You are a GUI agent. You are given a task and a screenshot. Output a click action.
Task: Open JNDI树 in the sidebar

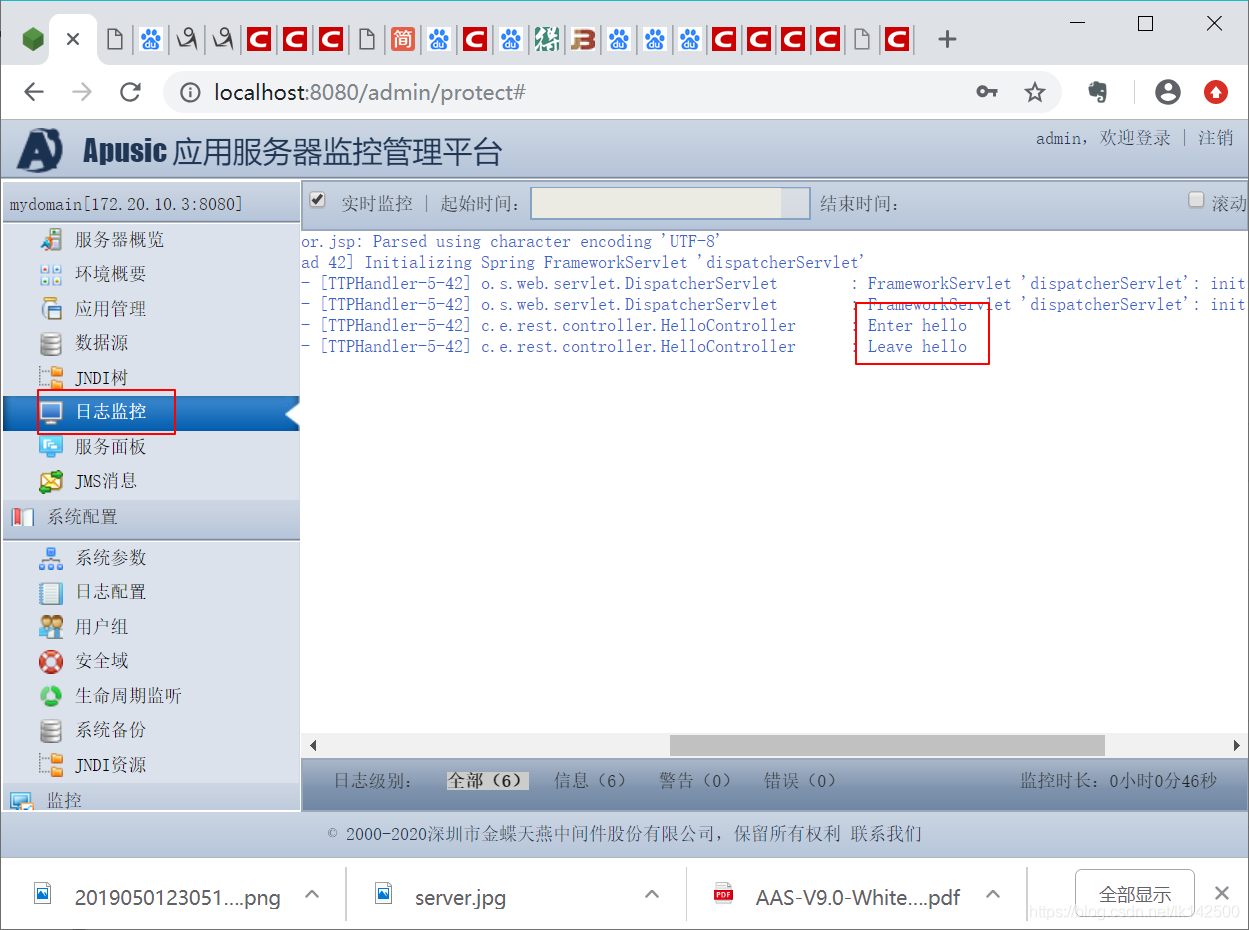point(101,378)
